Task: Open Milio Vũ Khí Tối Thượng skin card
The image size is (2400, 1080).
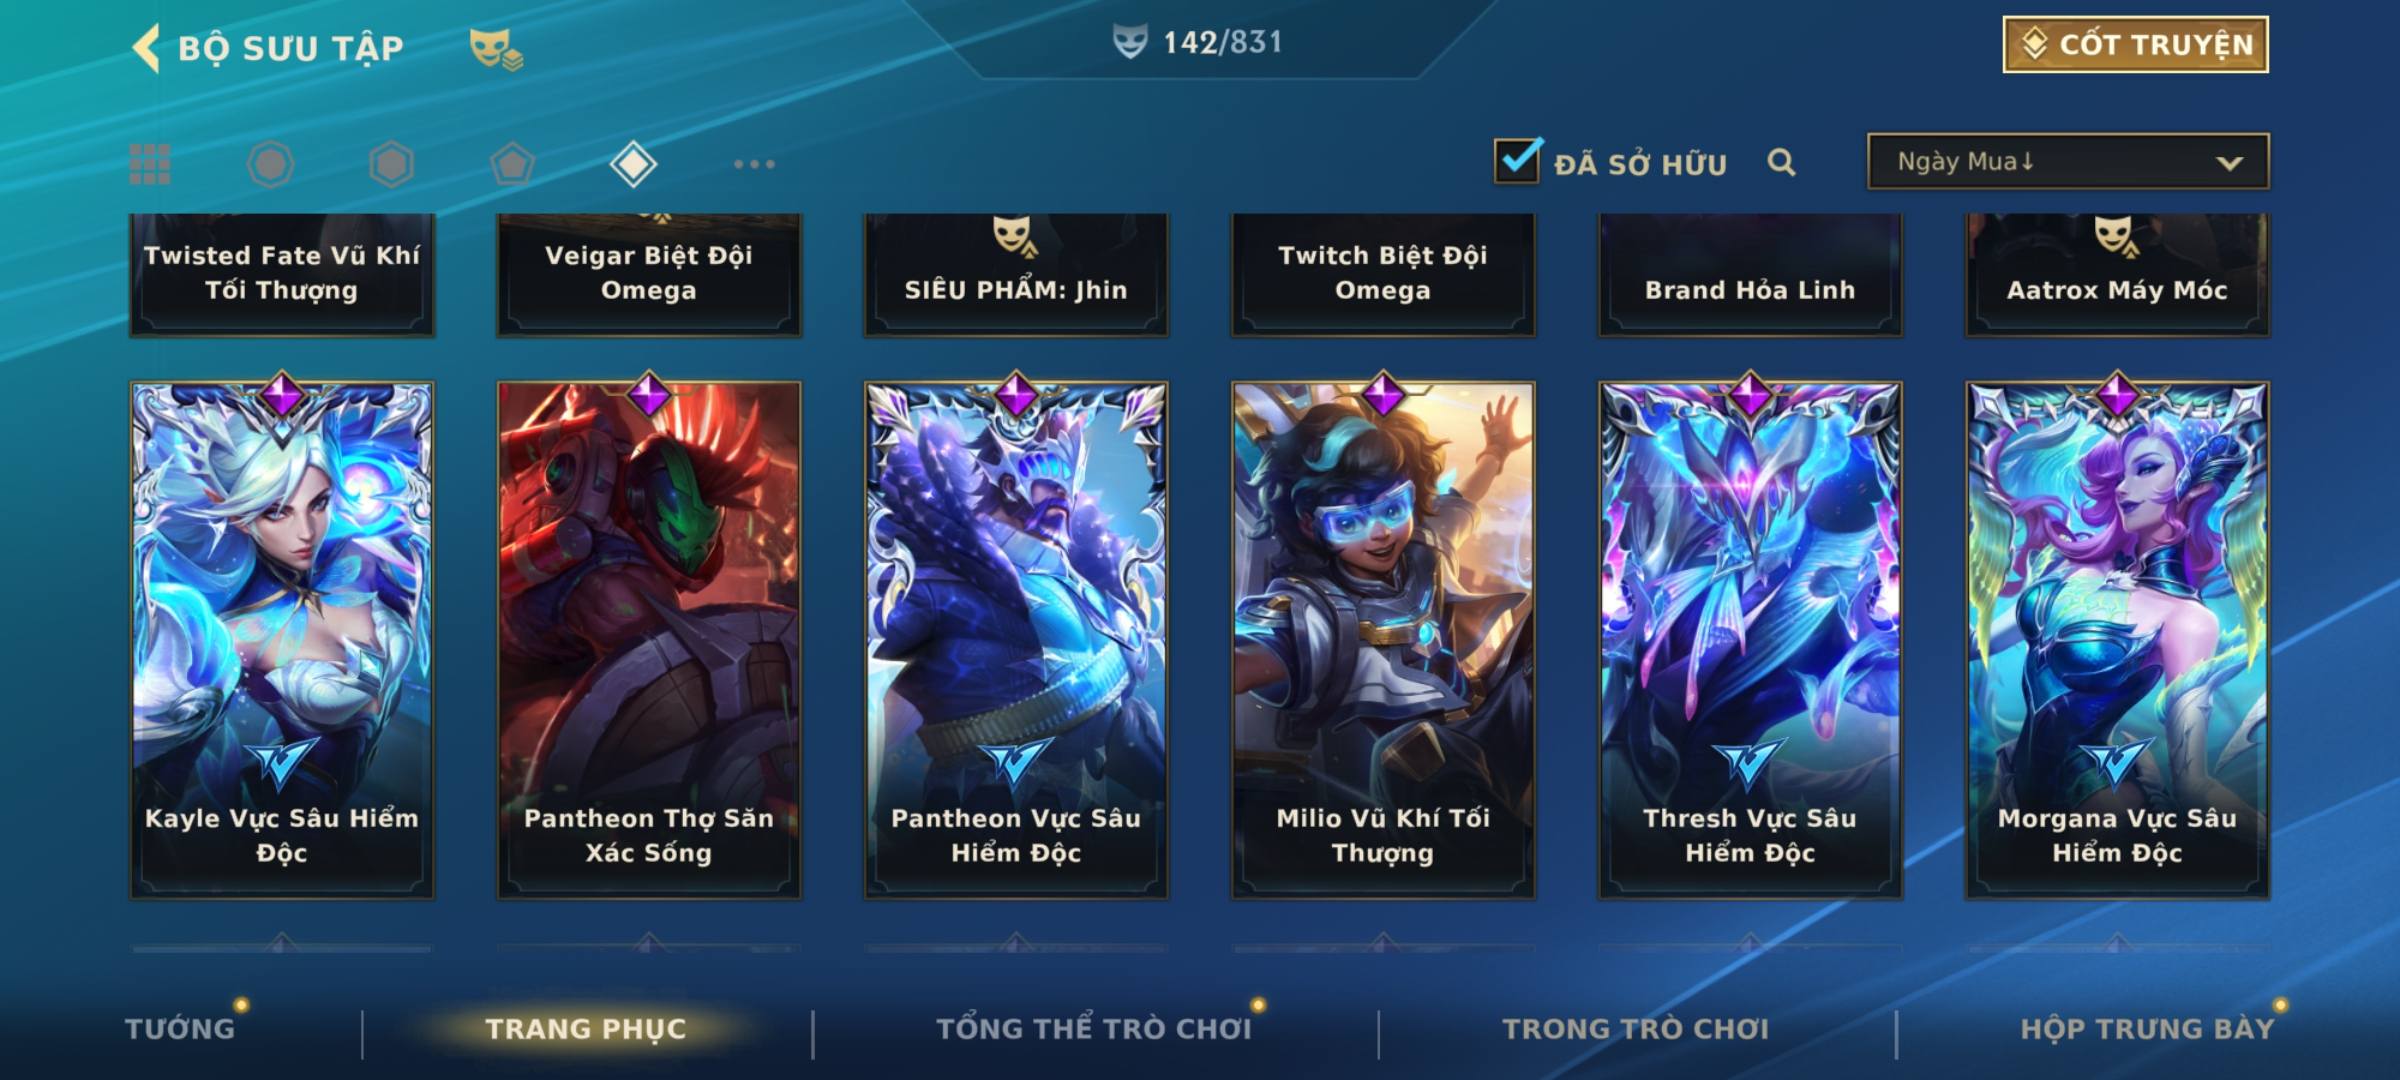Action: pyautogui.click(x=1383, y=640)
